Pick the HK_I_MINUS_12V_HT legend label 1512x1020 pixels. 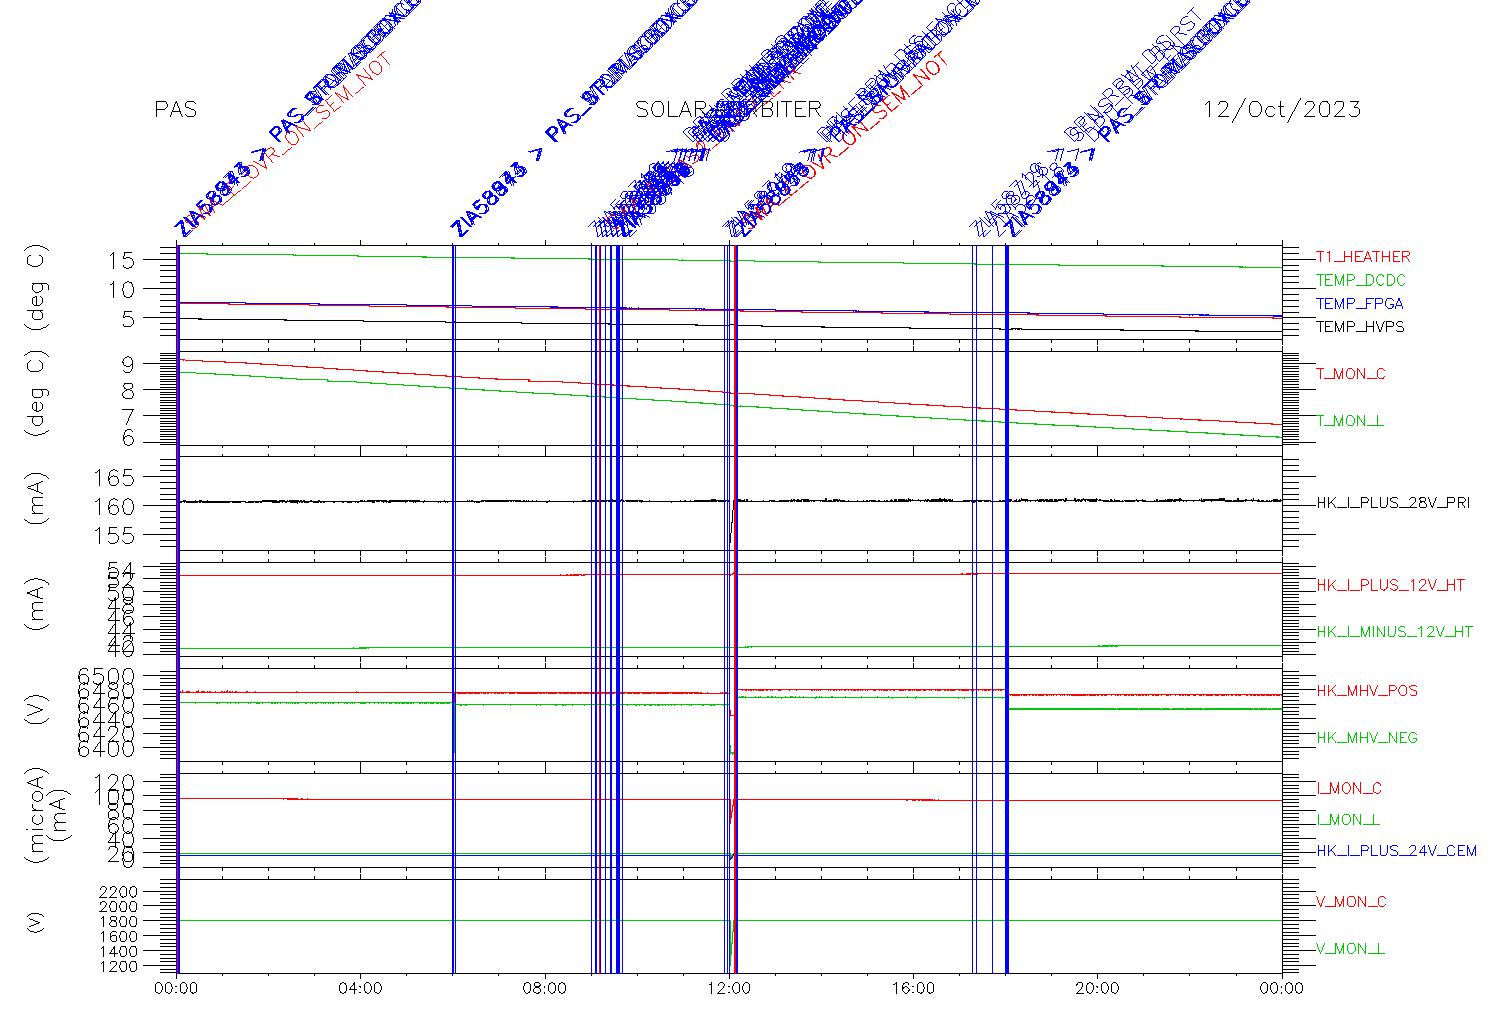1395,632
